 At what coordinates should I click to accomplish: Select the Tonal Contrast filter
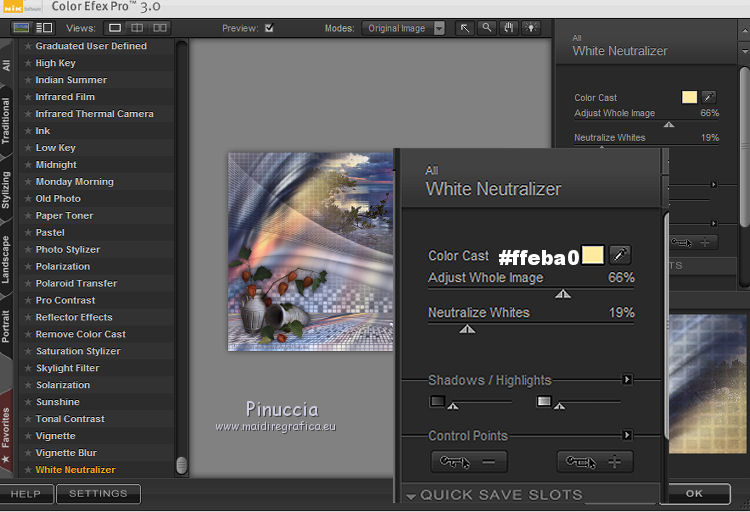70,419
